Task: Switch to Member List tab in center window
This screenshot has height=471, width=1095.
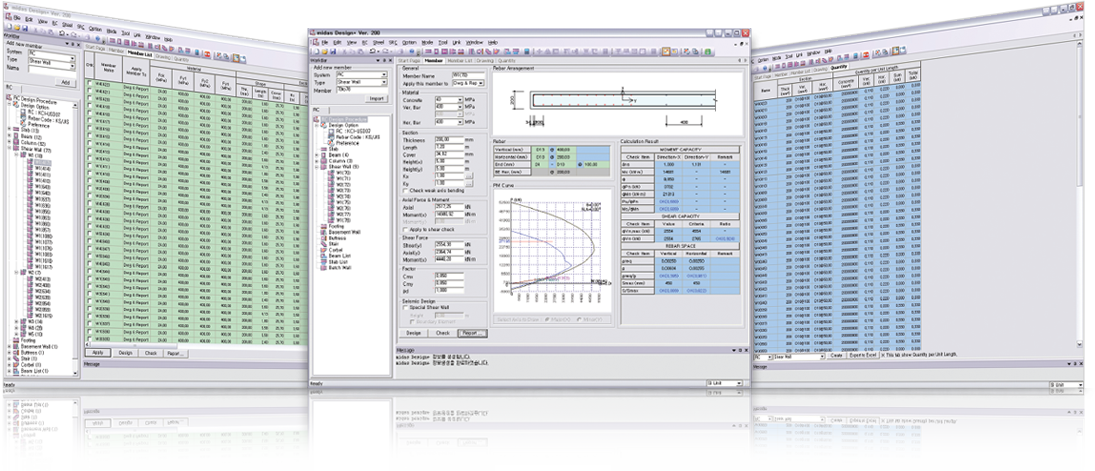Action: click(460, 61)
